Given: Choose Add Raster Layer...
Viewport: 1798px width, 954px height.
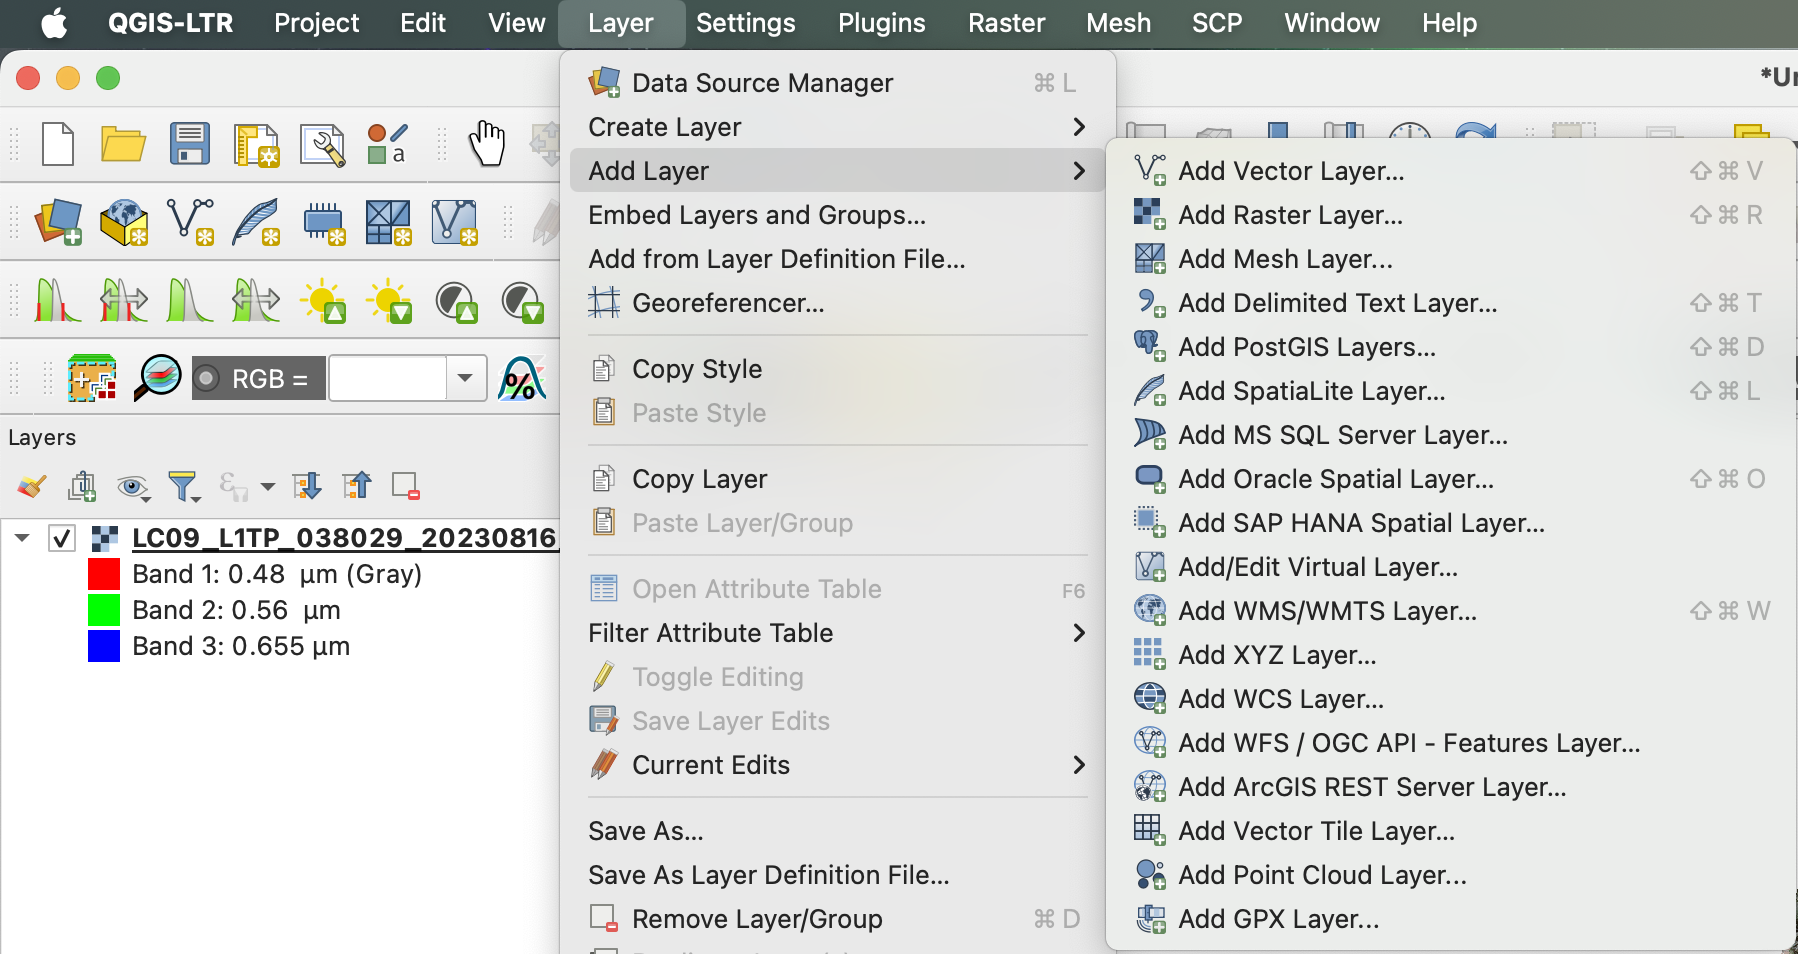Looking at the screenshot, I should [1451, 215].
